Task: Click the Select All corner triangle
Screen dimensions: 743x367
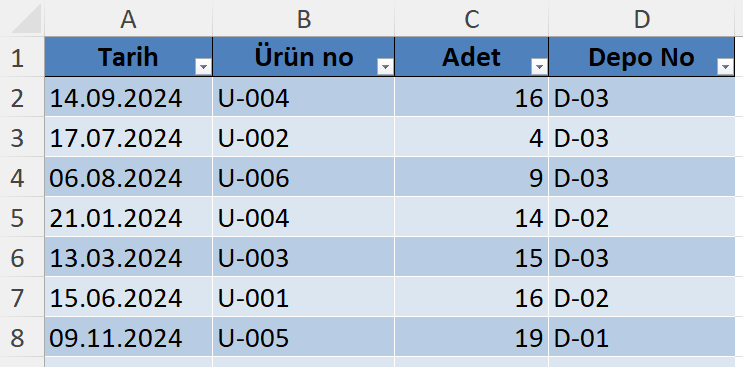Action: pyautogui.click(x=26, y=19)
